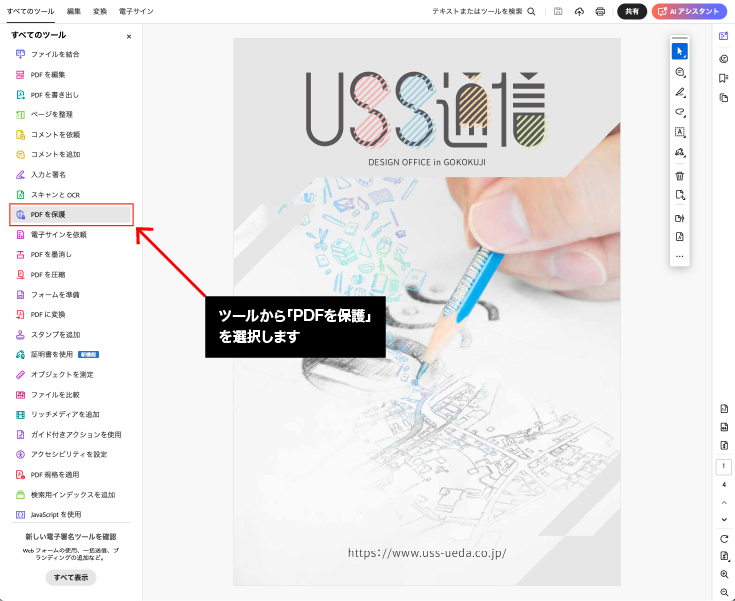Open the 変換 tab
Viewport: 735px width, 601px height.
click(100, 11)
